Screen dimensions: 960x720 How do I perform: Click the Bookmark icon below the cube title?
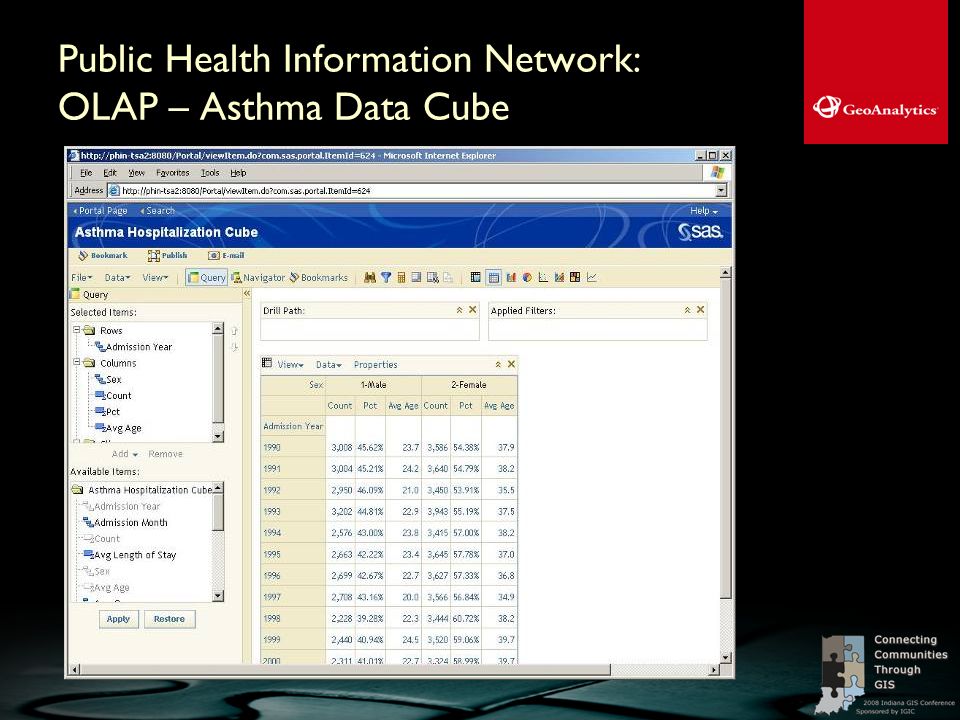[102, 255]
